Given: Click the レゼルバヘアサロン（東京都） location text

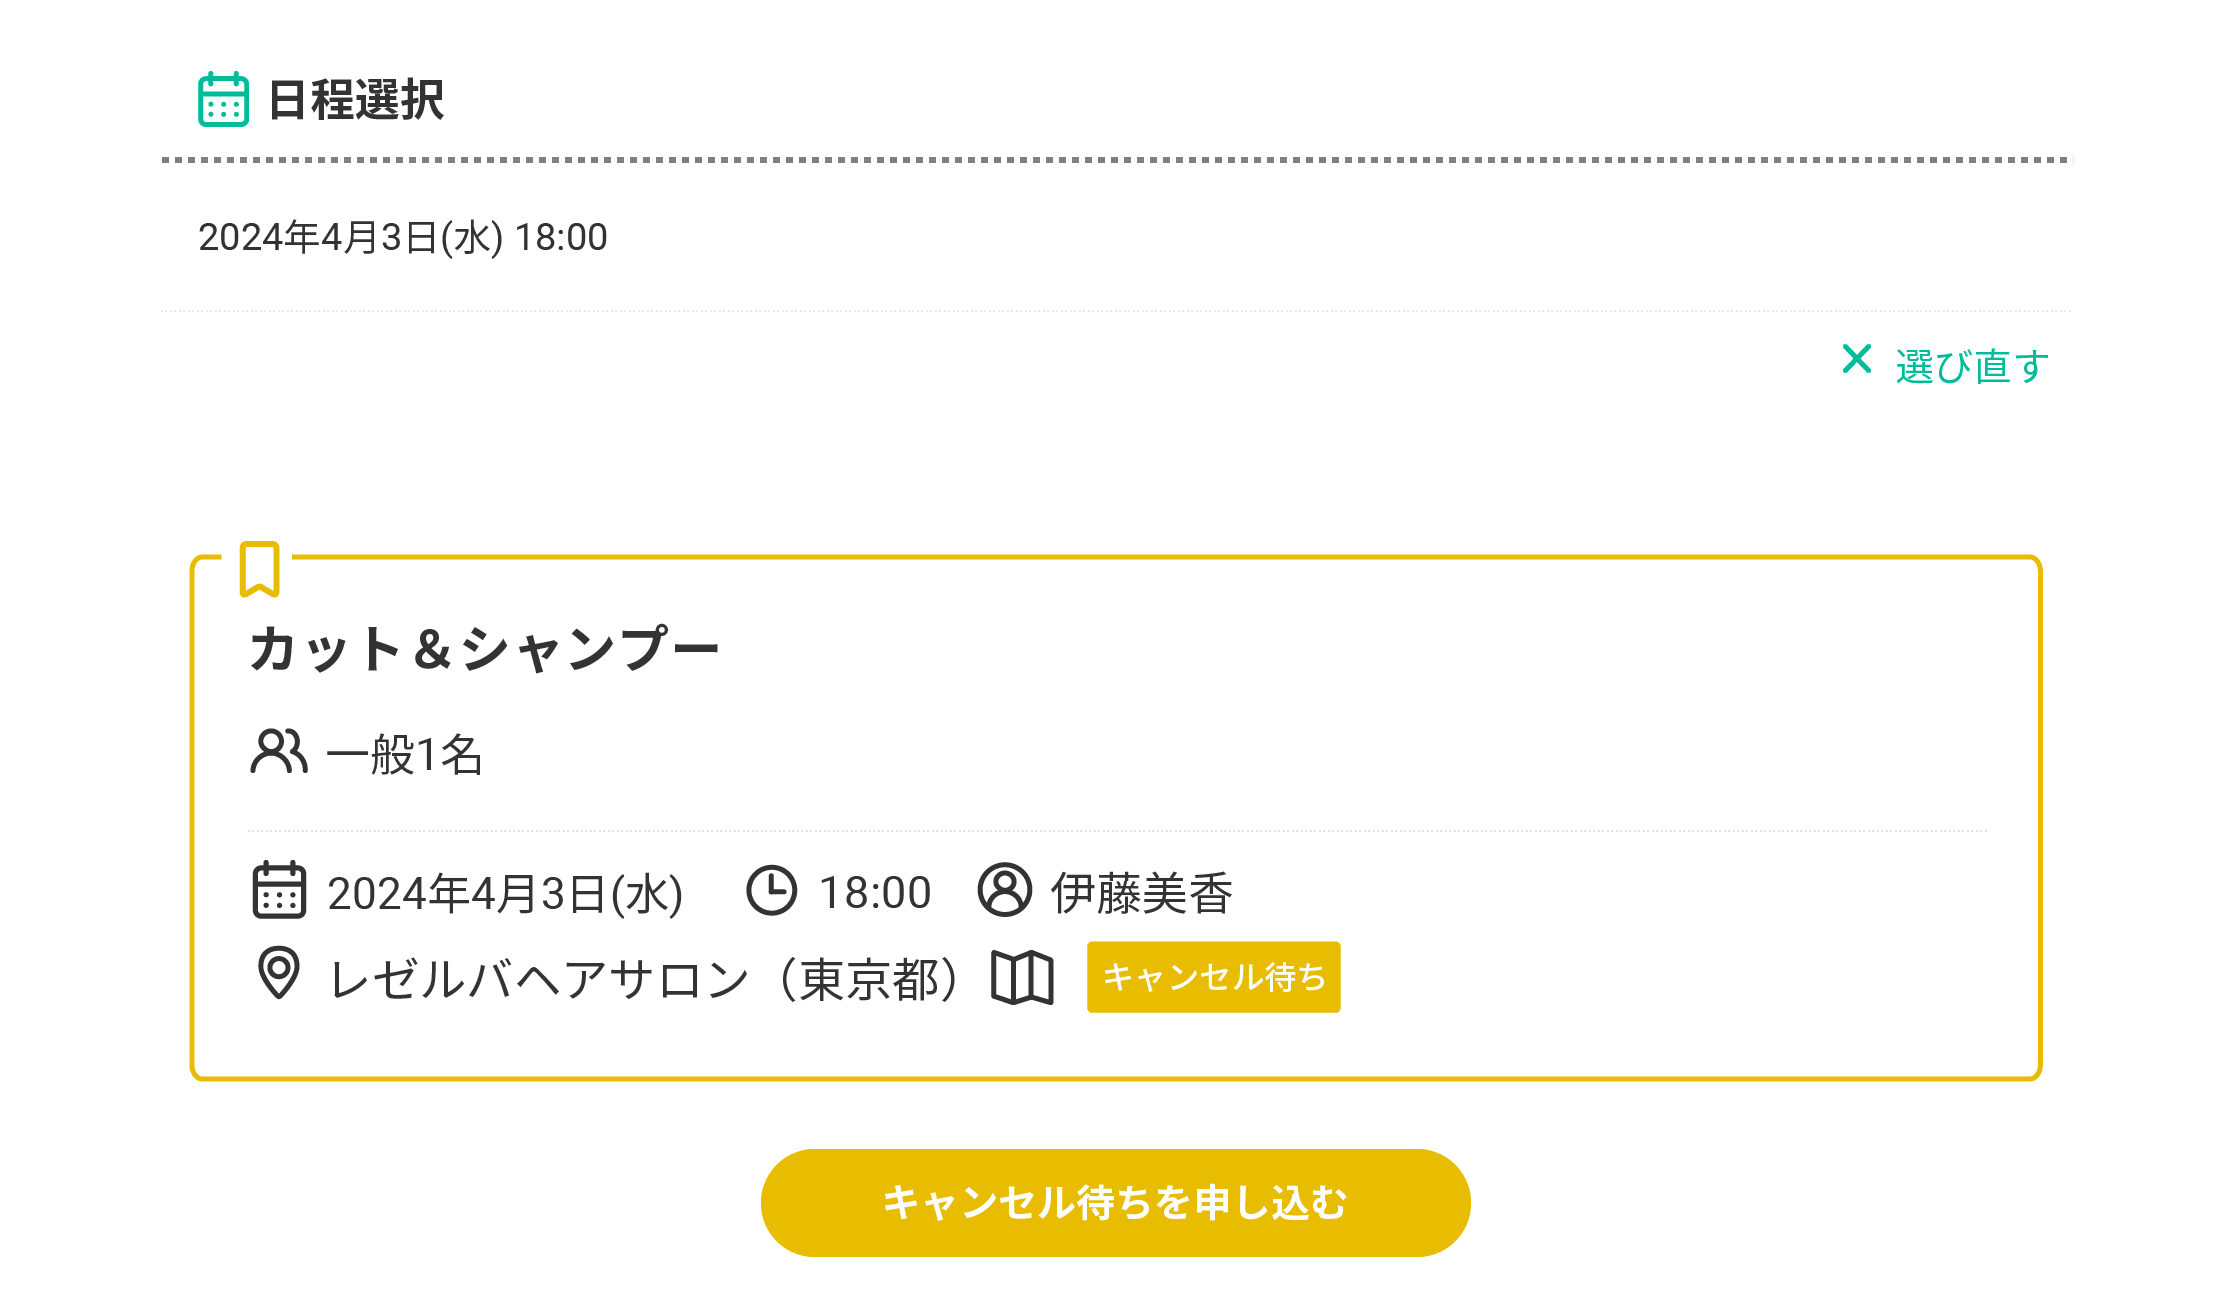Looking at the screenshot, I should click(644, 979).
